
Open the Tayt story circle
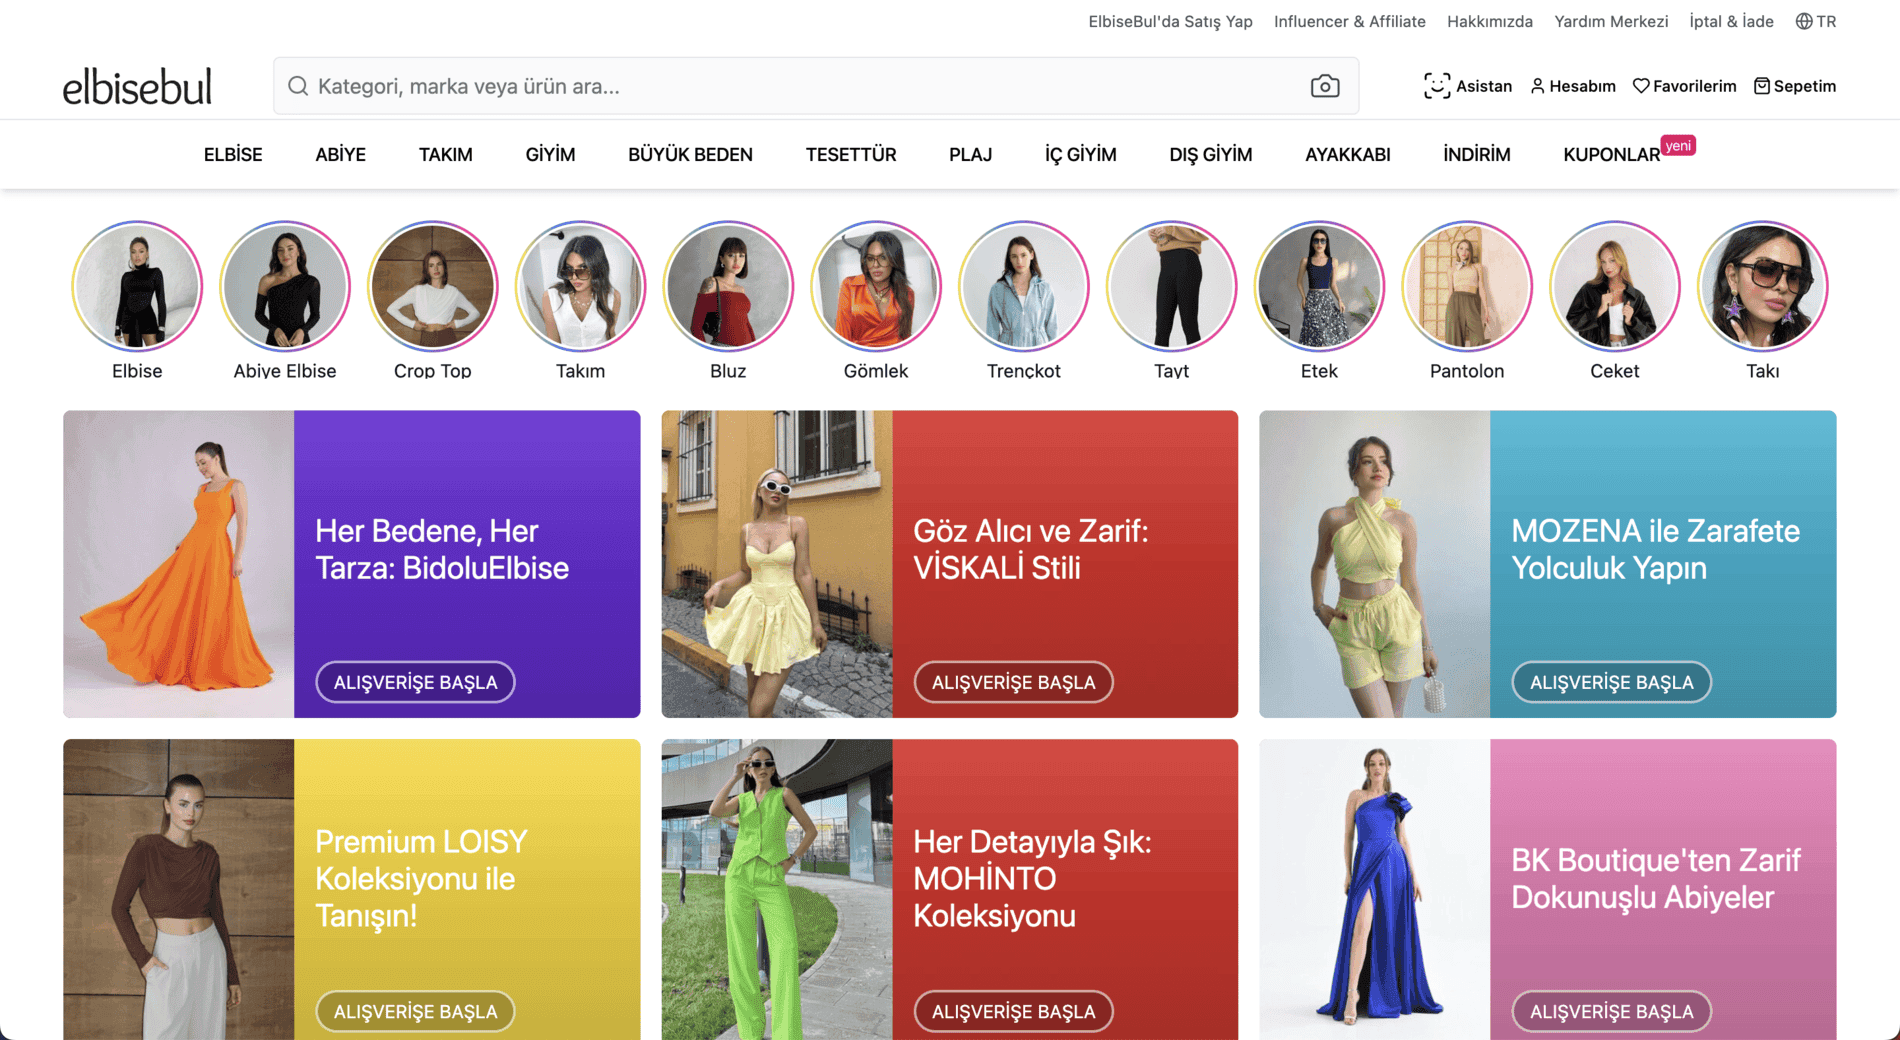1172,286
